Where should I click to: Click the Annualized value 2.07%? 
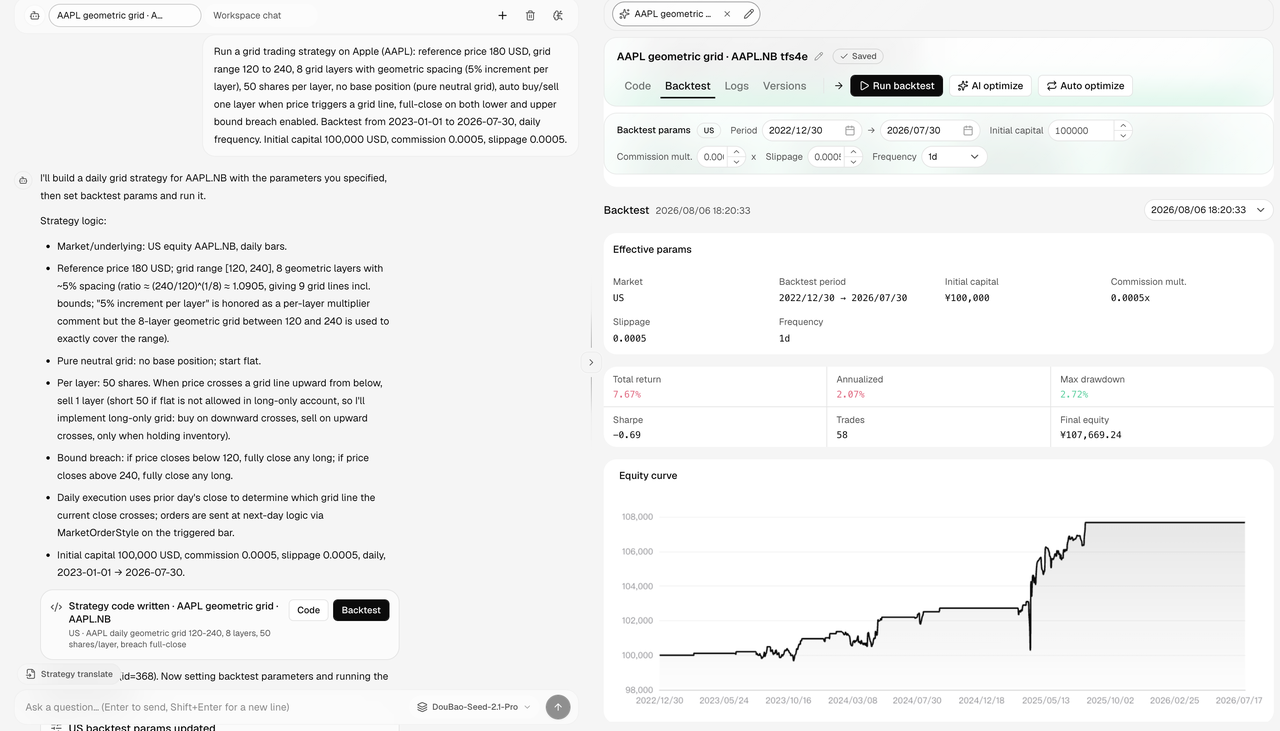[x=849, y=395]
